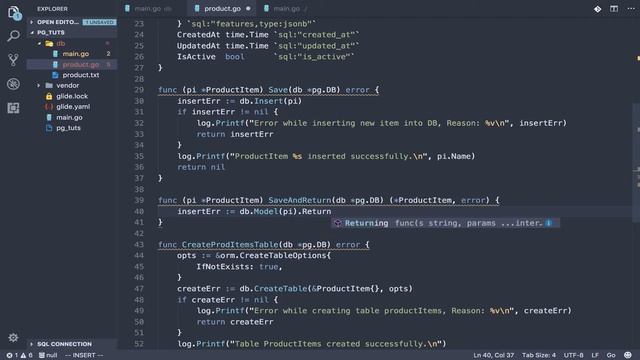Click the vendor folder icon
This screenshot has width=640, height=360.
(49, 86)
